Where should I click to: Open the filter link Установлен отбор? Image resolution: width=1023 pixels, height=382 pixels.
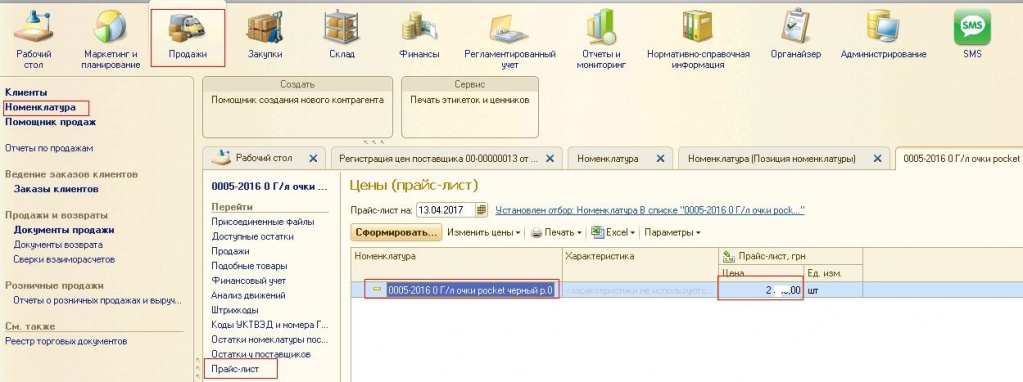[x=650, y=210]
